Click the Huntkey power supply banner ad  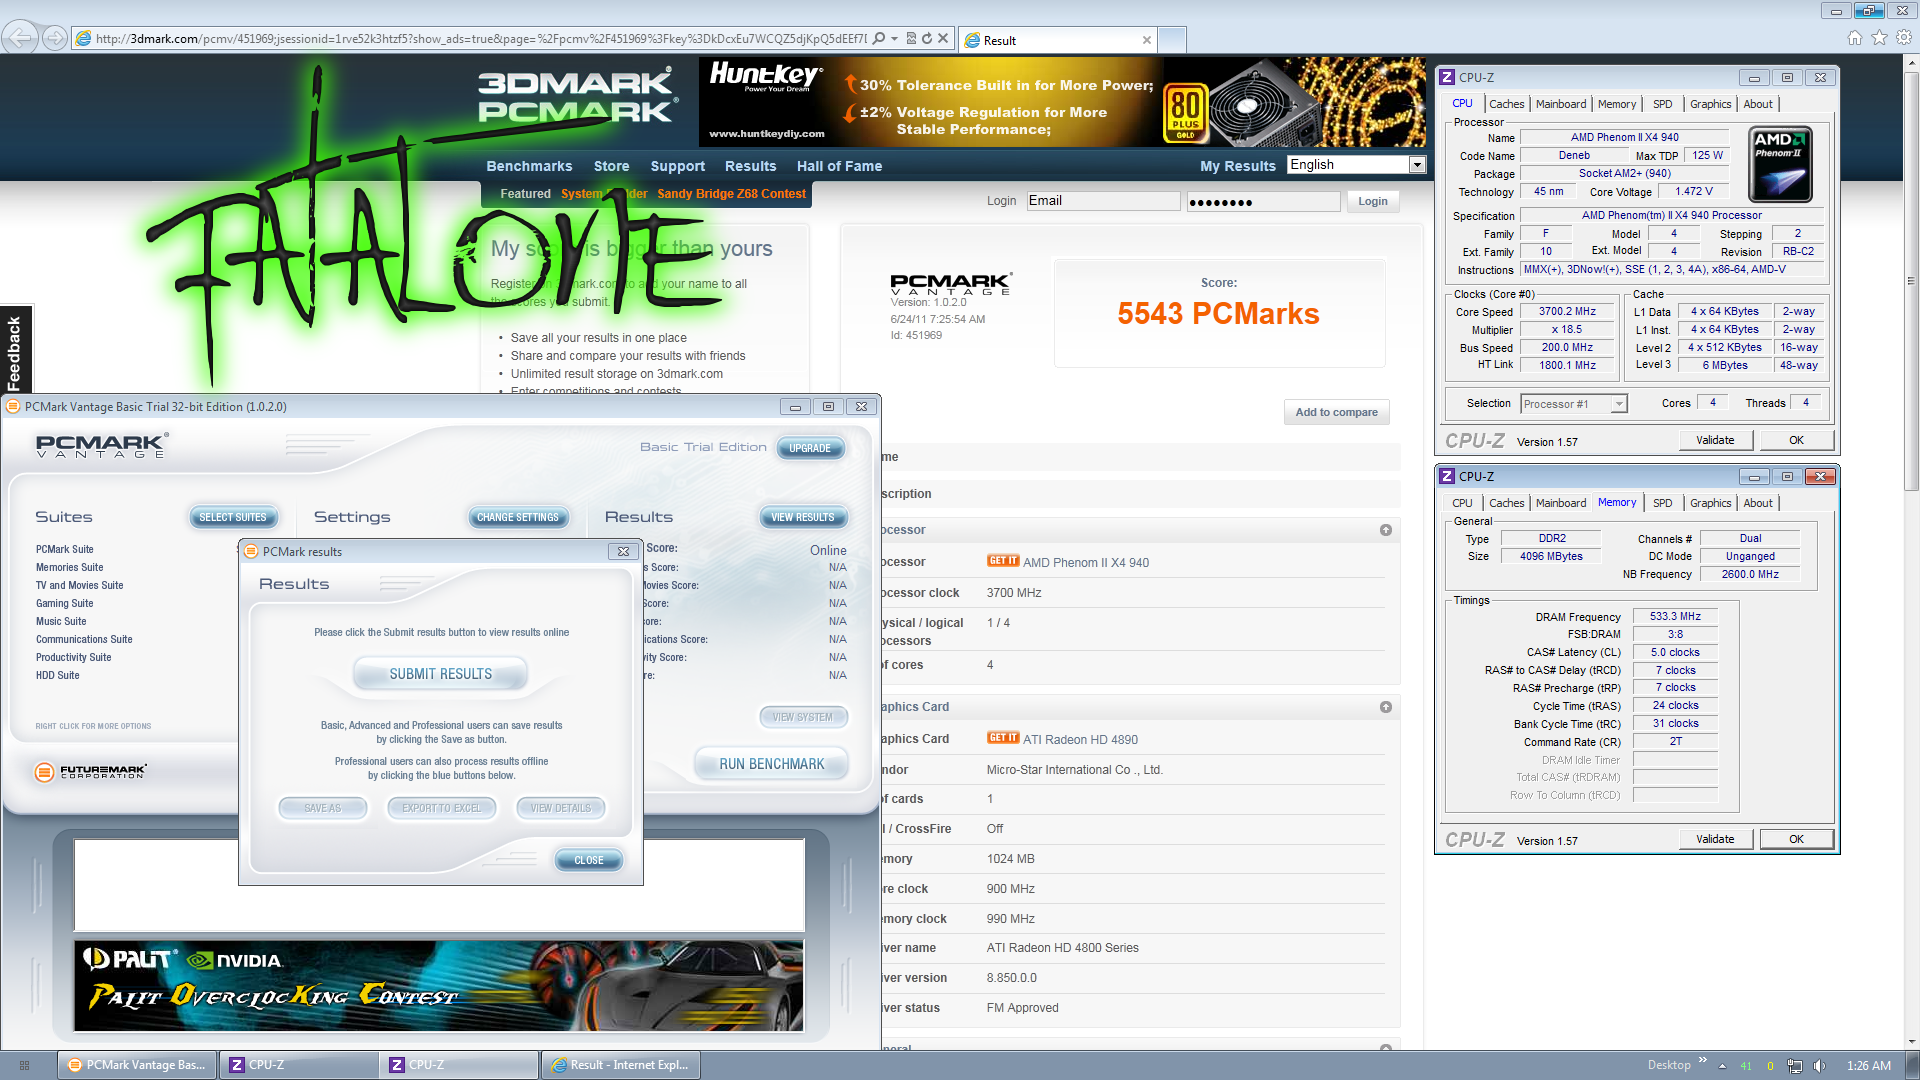pos(1062,102)
